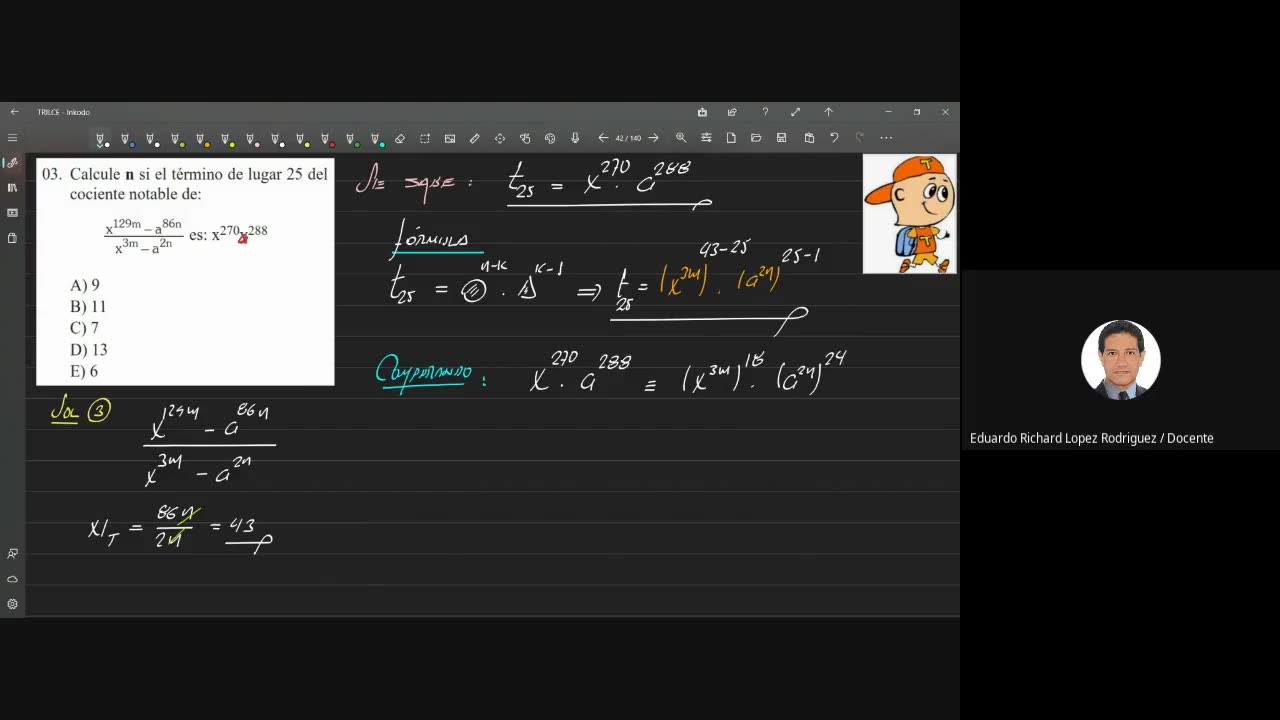Viewport: 1280px width, 720px height.
Task: Open the hamburger menu in Inkodo
Action: pyautogui.click(x=12, y=138)
